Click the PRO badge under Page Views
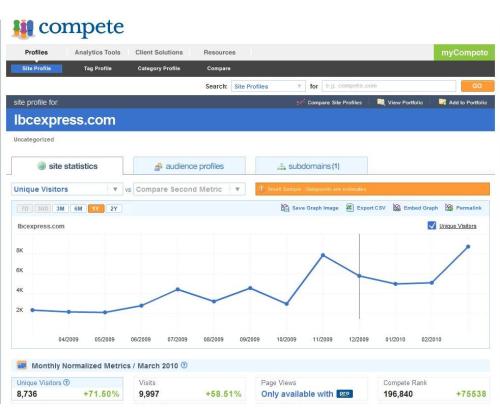Viewport: 500px width, 408px height. [x=344, y=394]
